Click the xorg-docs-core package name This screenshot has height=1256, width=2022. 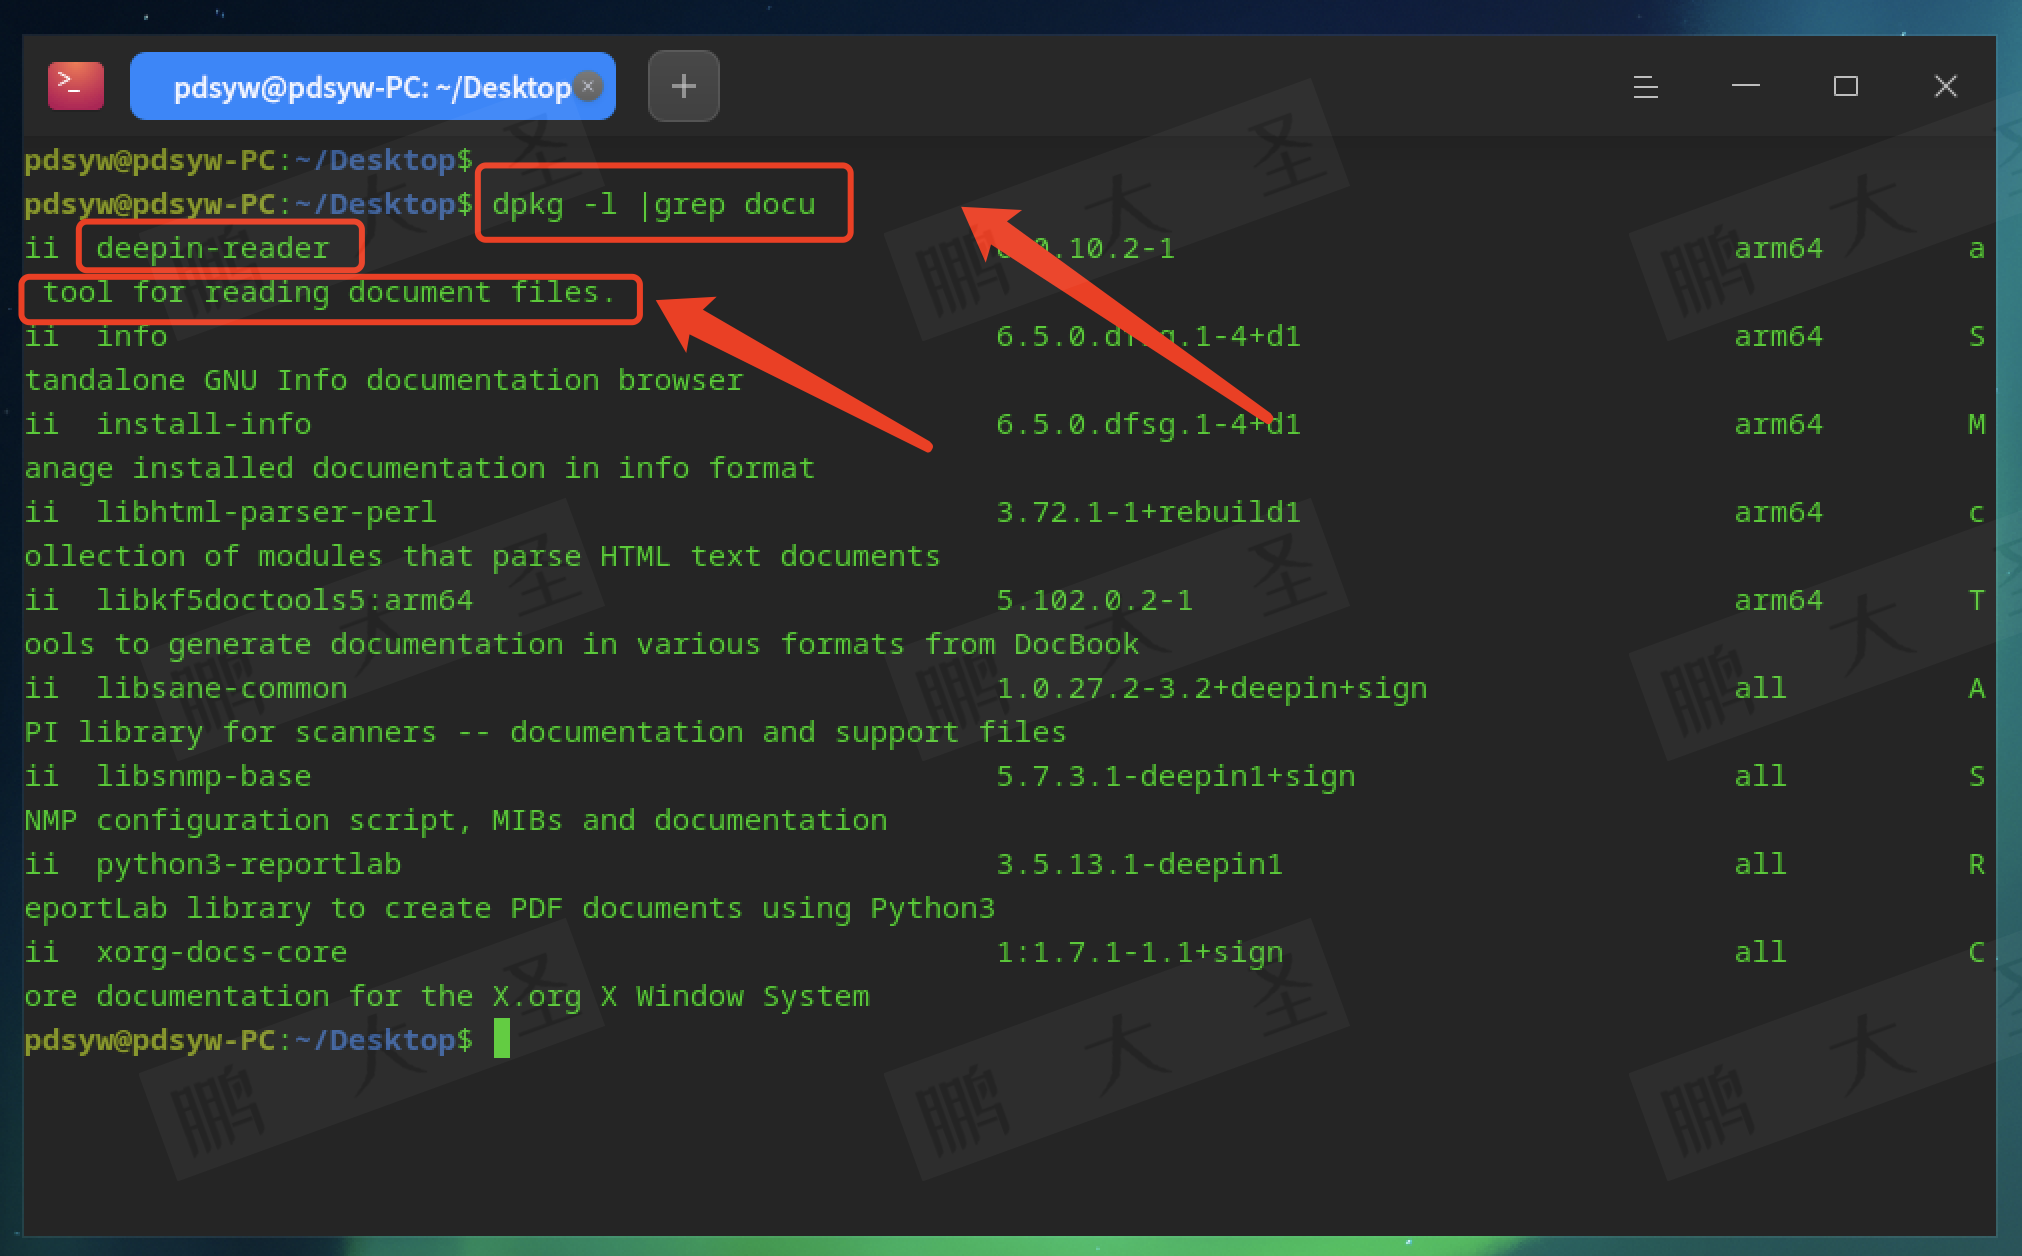(221, 952)
